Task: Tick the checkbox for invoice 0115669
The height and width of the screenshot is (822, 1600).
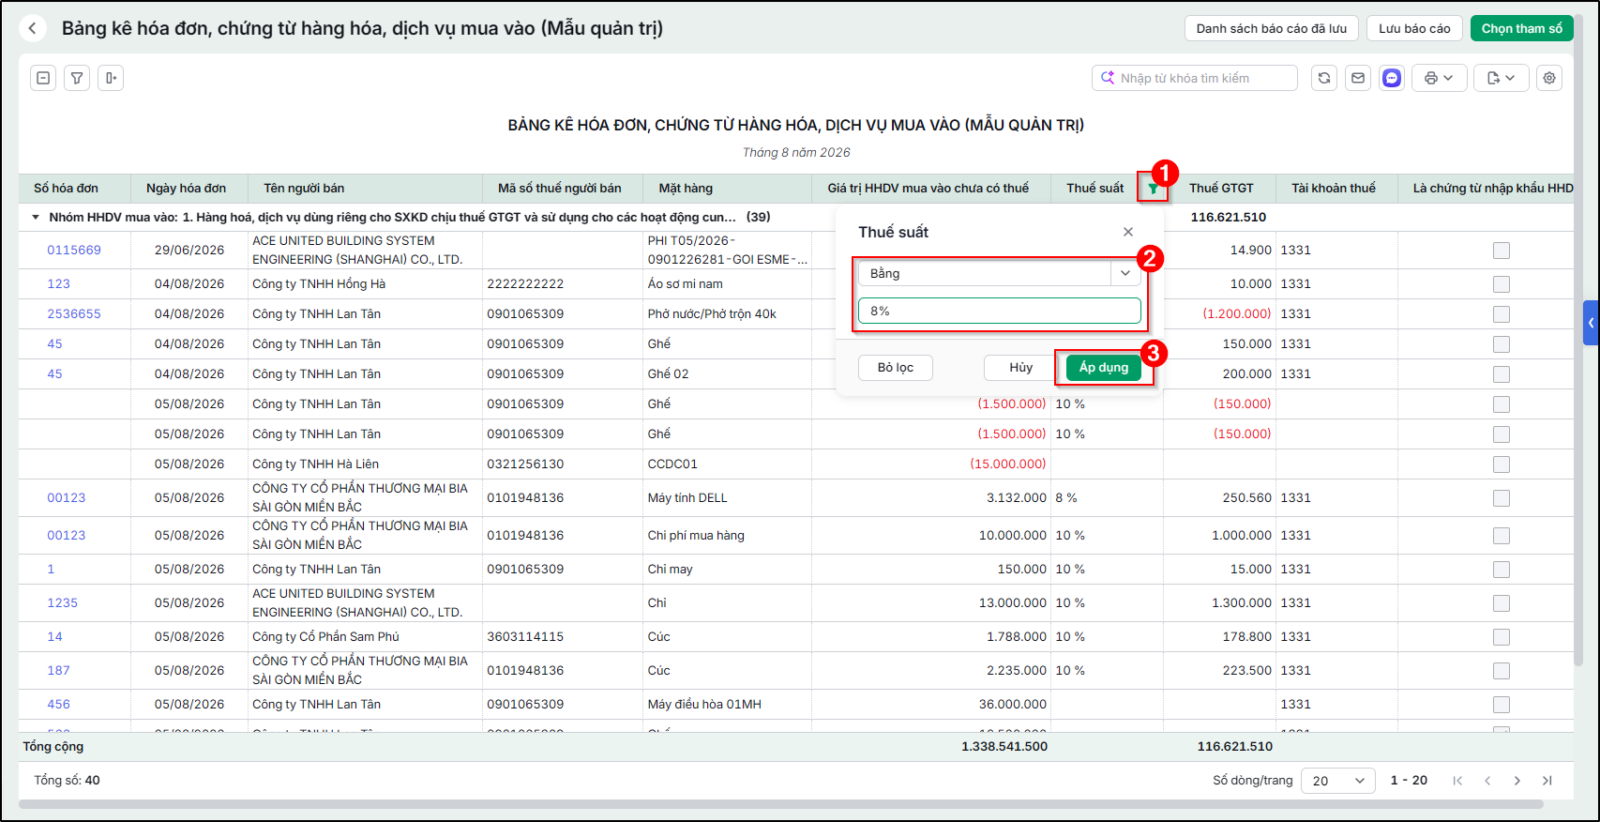Action: click(1501, 250)
